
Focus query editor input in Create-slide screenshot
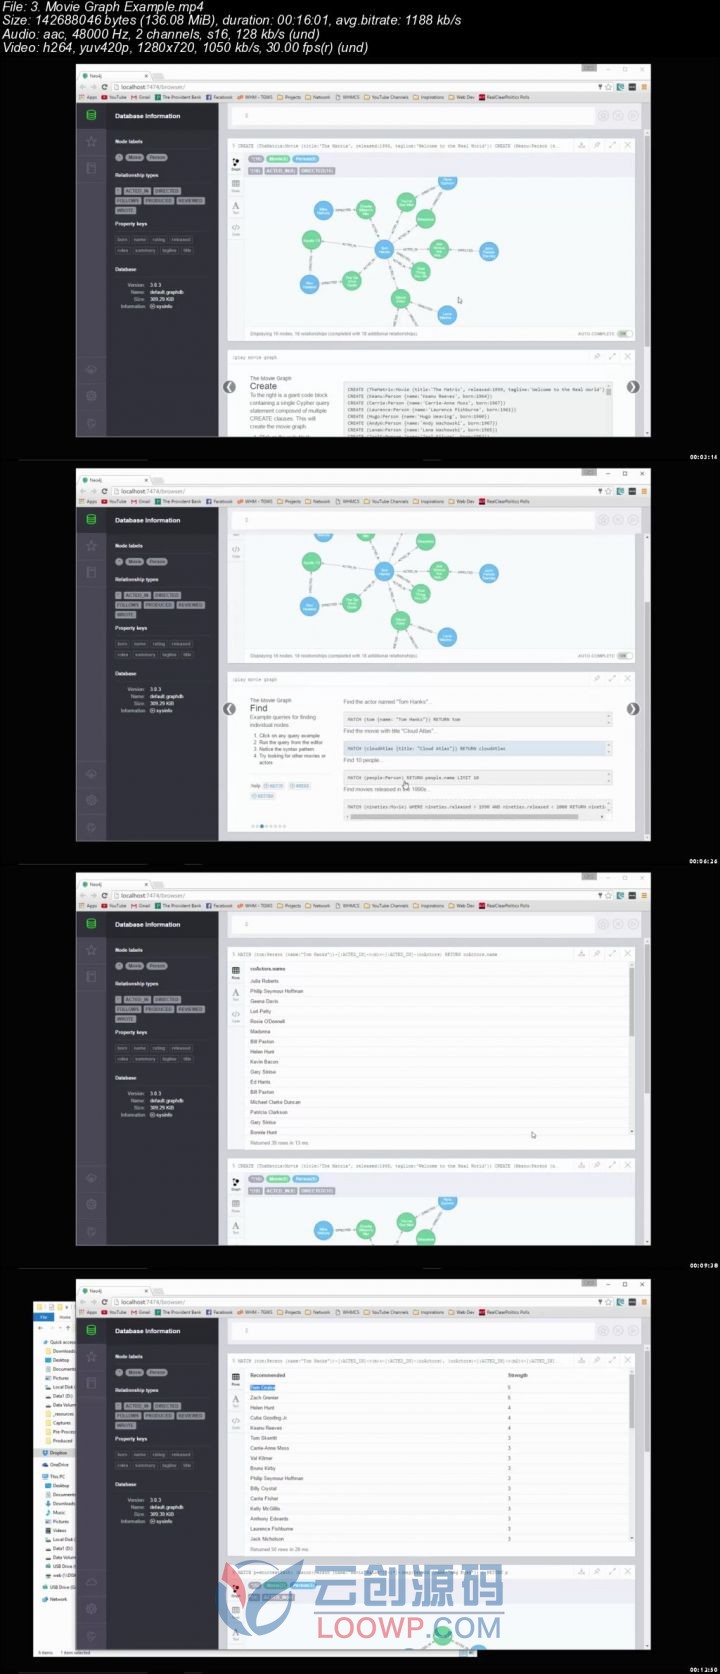(415, 116)
